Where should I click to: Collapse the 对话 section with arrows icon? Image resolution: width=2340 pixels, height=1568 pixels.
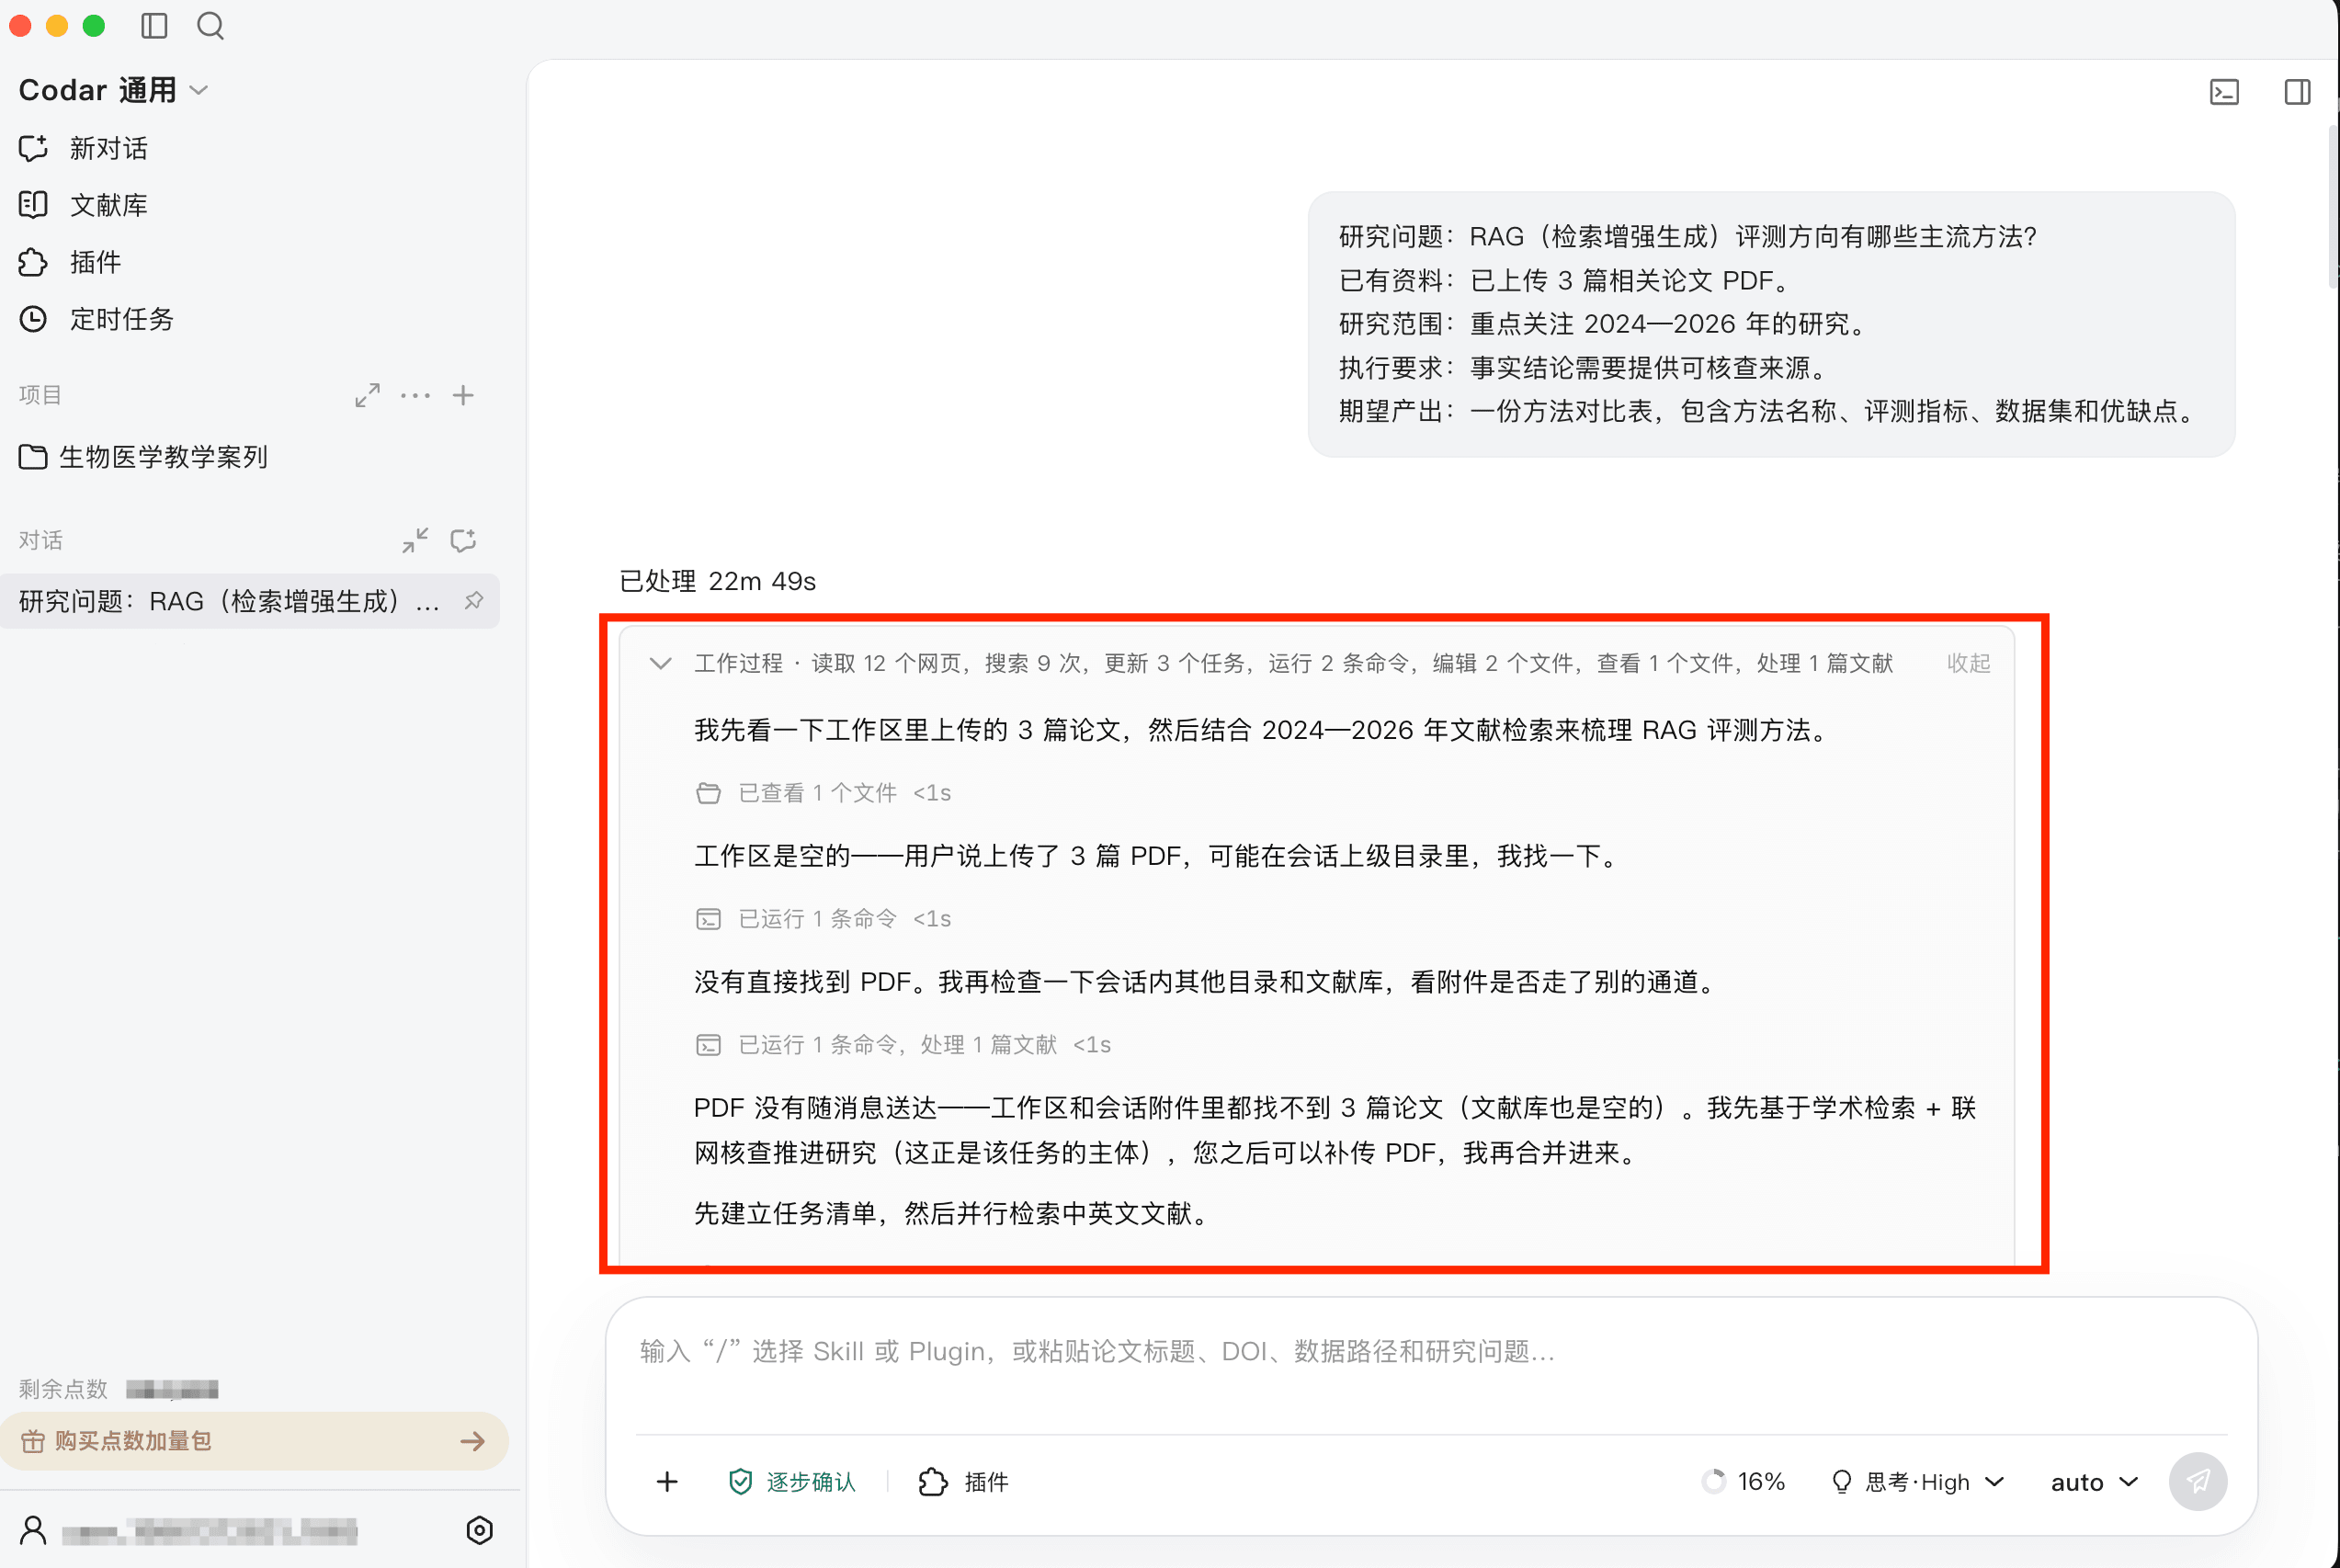415,540
